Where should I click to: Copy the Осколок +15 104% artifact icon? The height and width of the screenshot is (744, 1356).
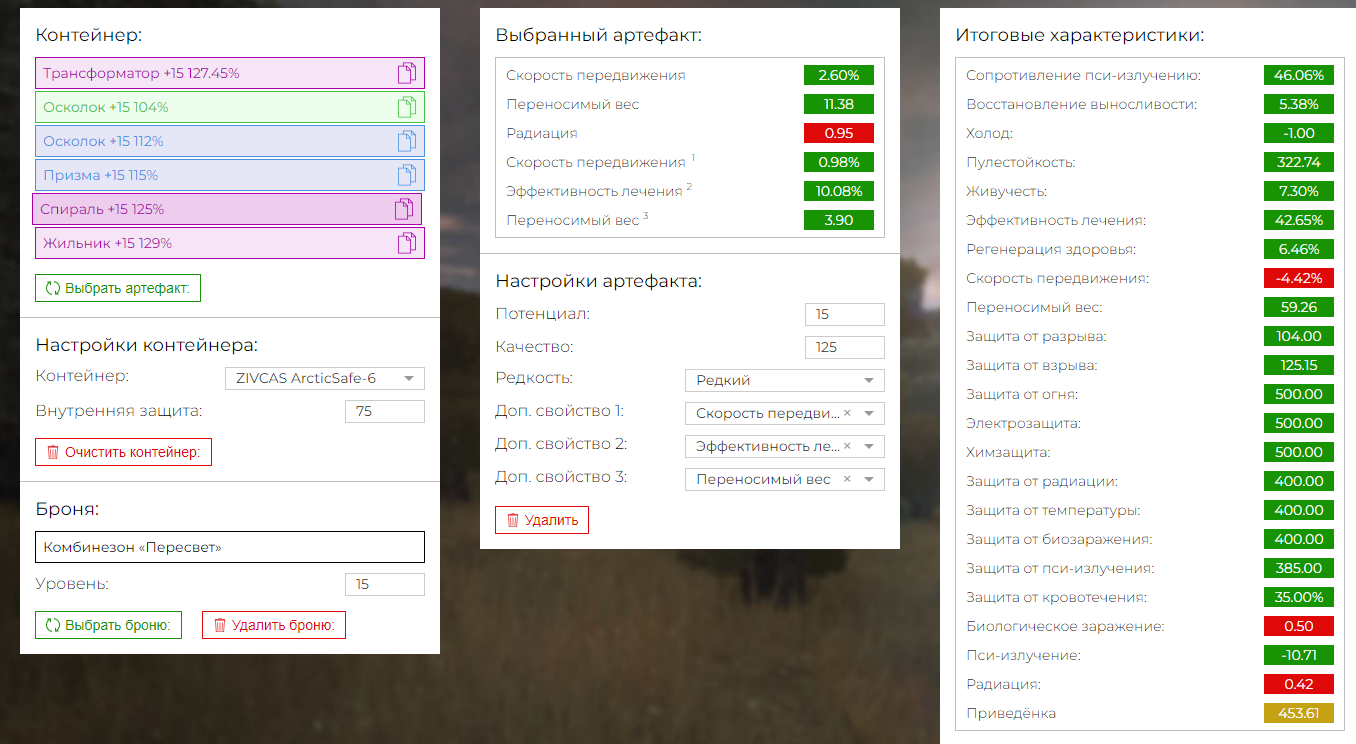406,107
